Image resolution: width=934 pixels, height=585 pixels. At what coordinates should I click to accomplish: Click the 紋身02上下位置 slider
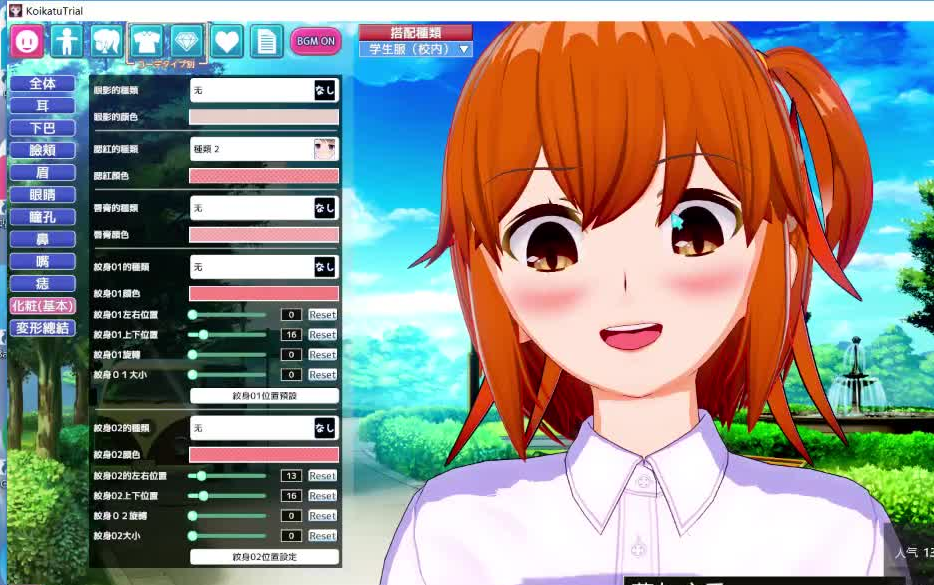pos(227,496)
